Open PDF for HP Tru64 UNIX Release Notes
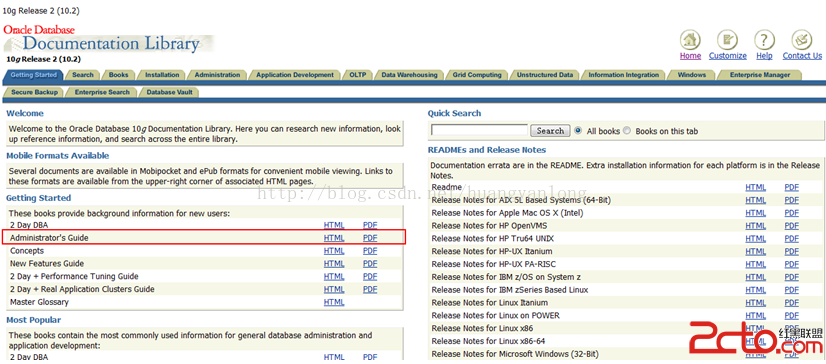The width and height of the screenshot is (826, 364). (792, 239)
